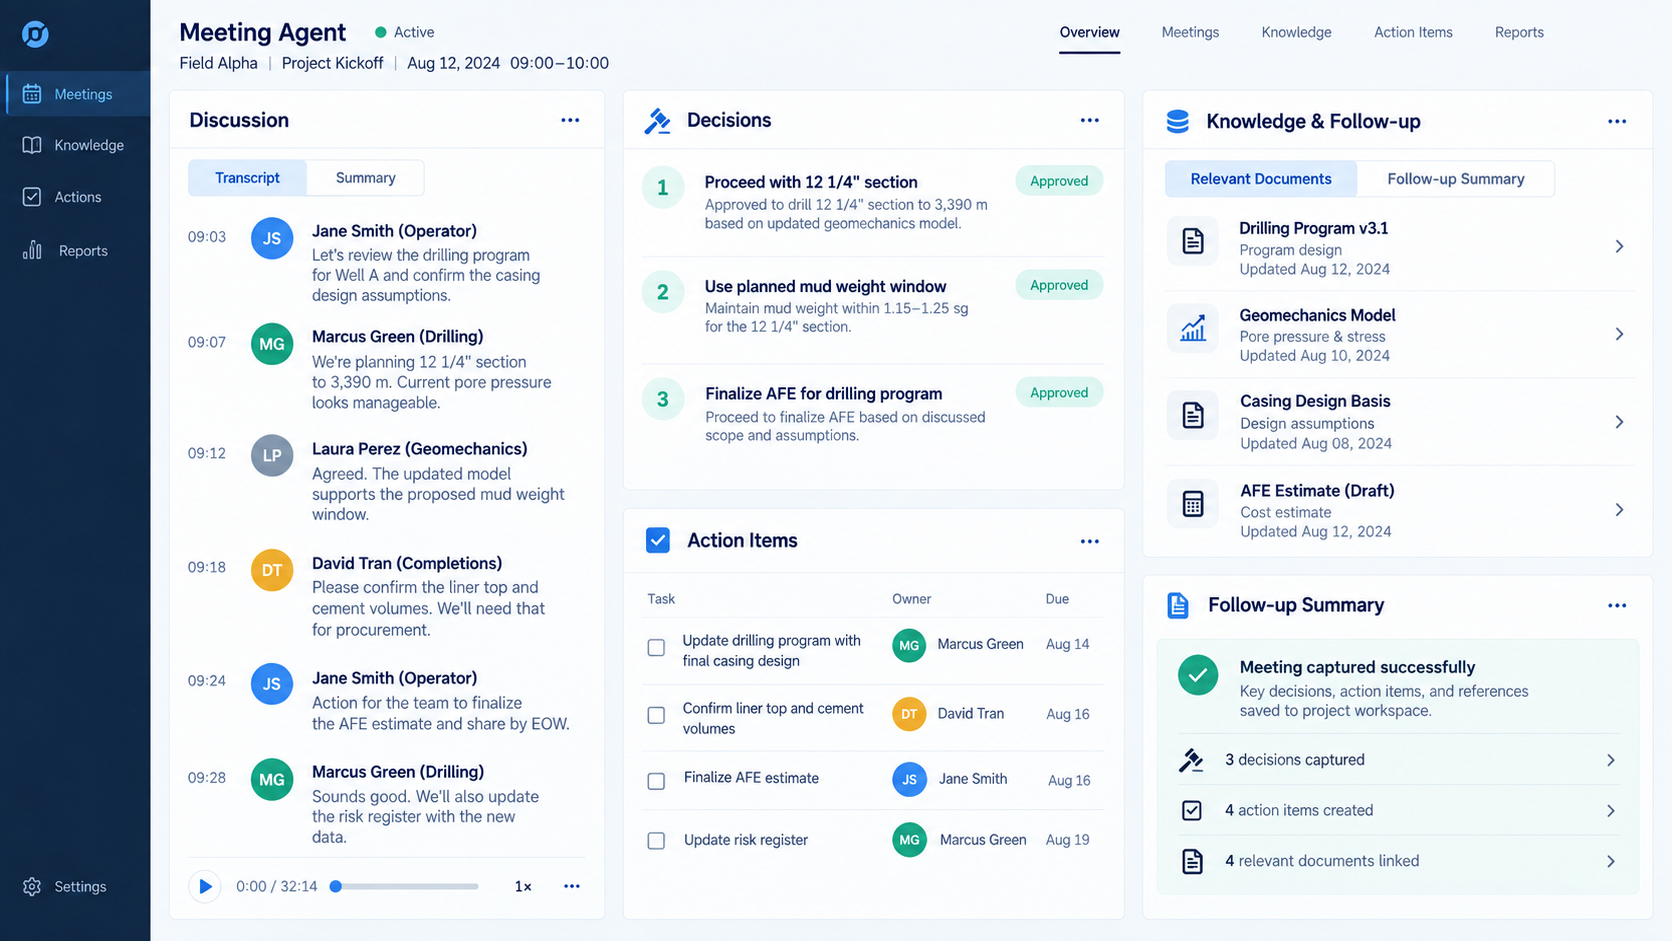Click the Knowledge & Follow-up database icon

pyautogui.click(x=1178, y=121)
